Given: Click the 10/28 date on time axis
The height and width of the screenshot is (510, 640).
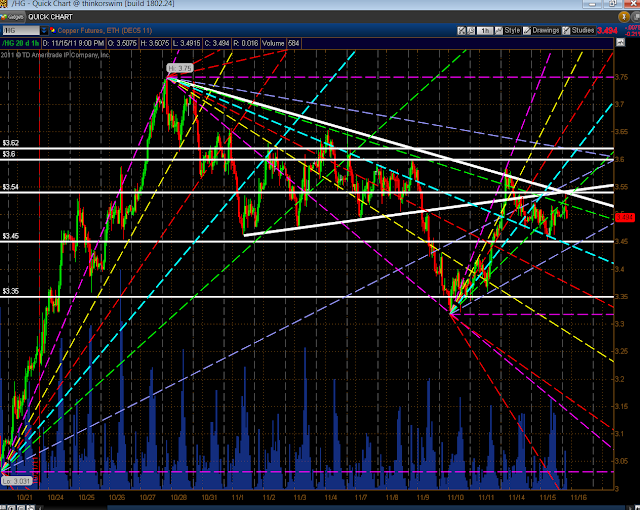Looking at the screenshot, I should 179,497.
